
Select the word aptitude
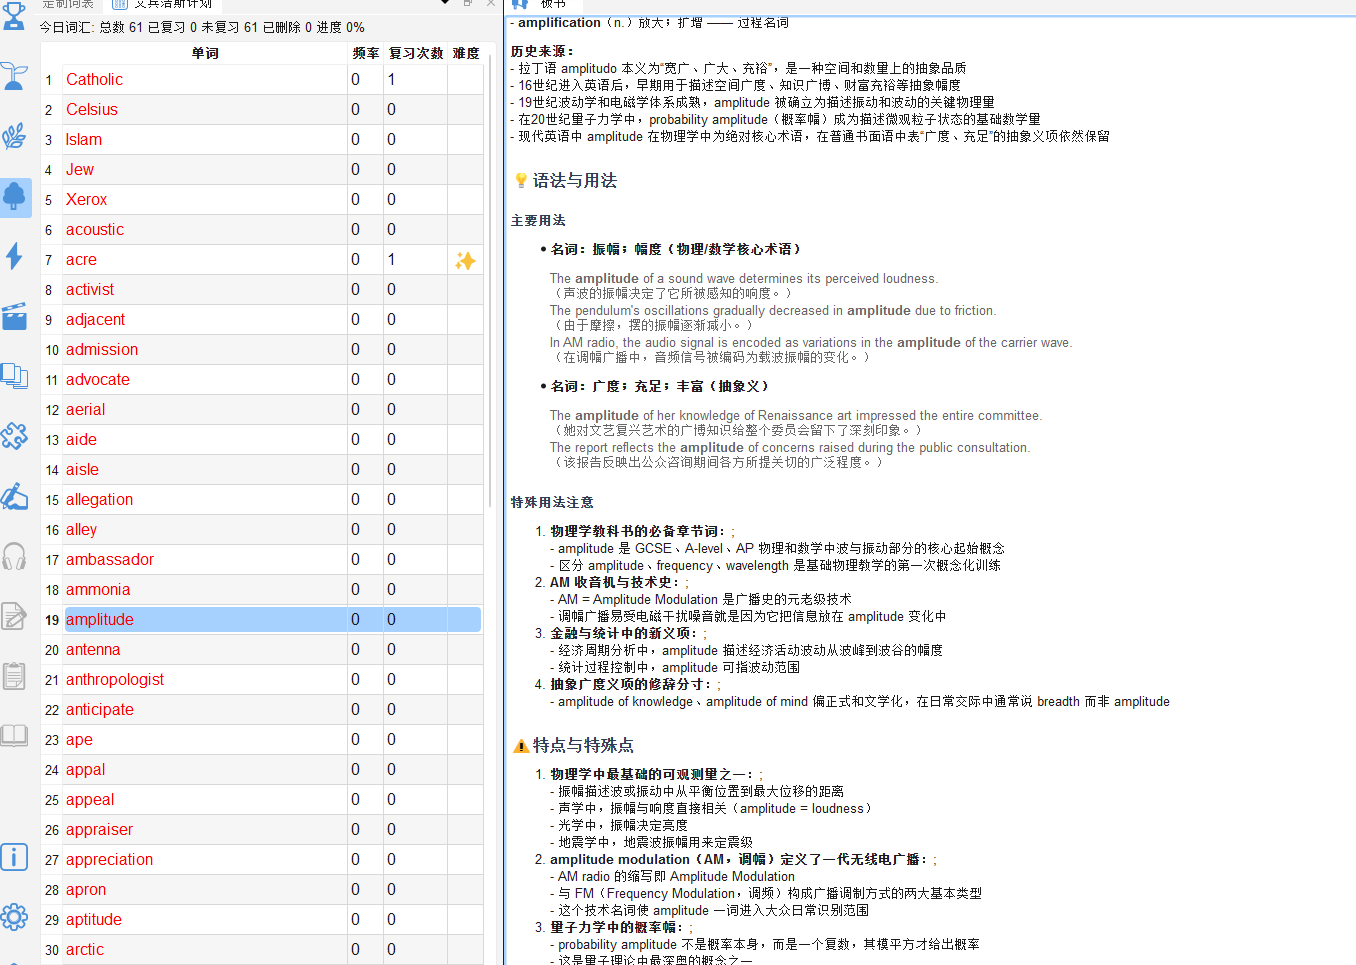[x=94, y=919]
